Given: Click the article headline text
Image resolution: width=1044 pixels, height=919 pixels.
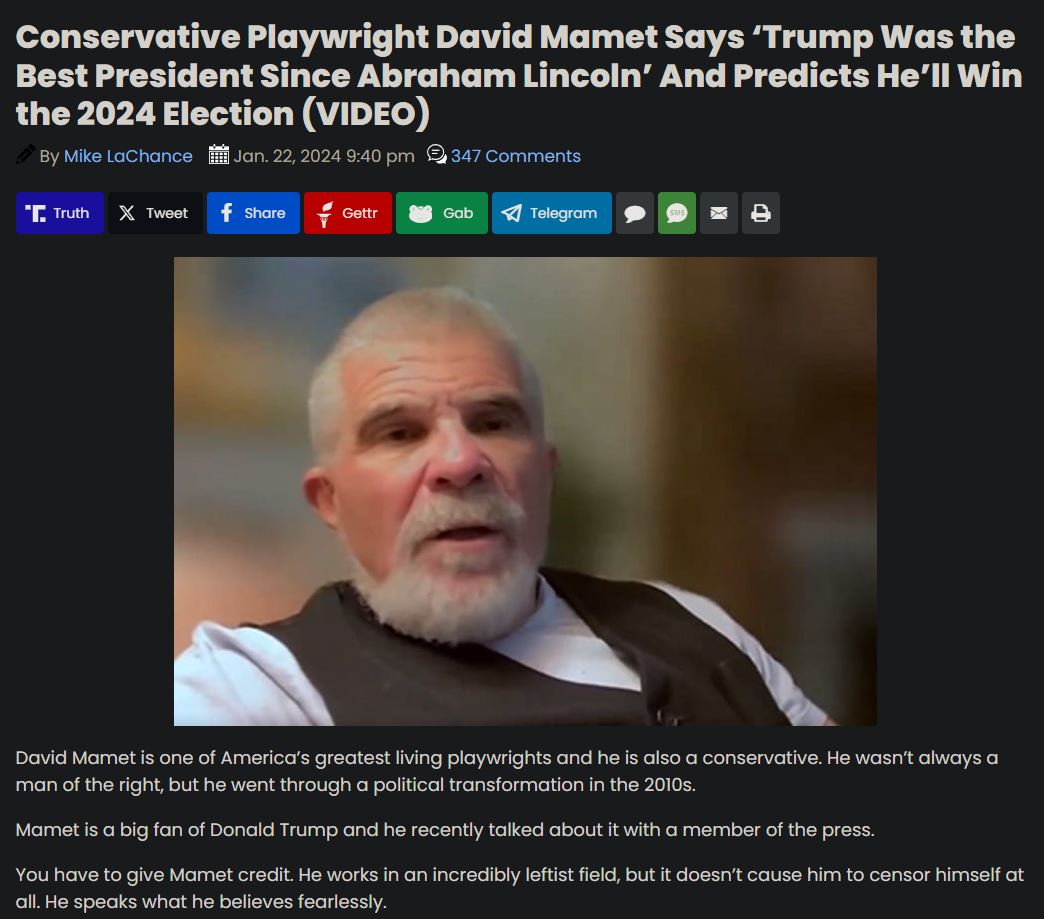Looking at the screenshot, I should click(x=519, y=75).
